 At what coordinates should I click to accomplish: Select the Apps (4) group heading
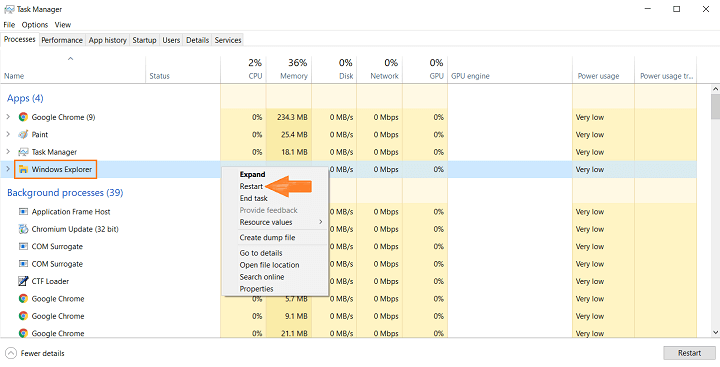pyautogui.click(x=25, y=98)
